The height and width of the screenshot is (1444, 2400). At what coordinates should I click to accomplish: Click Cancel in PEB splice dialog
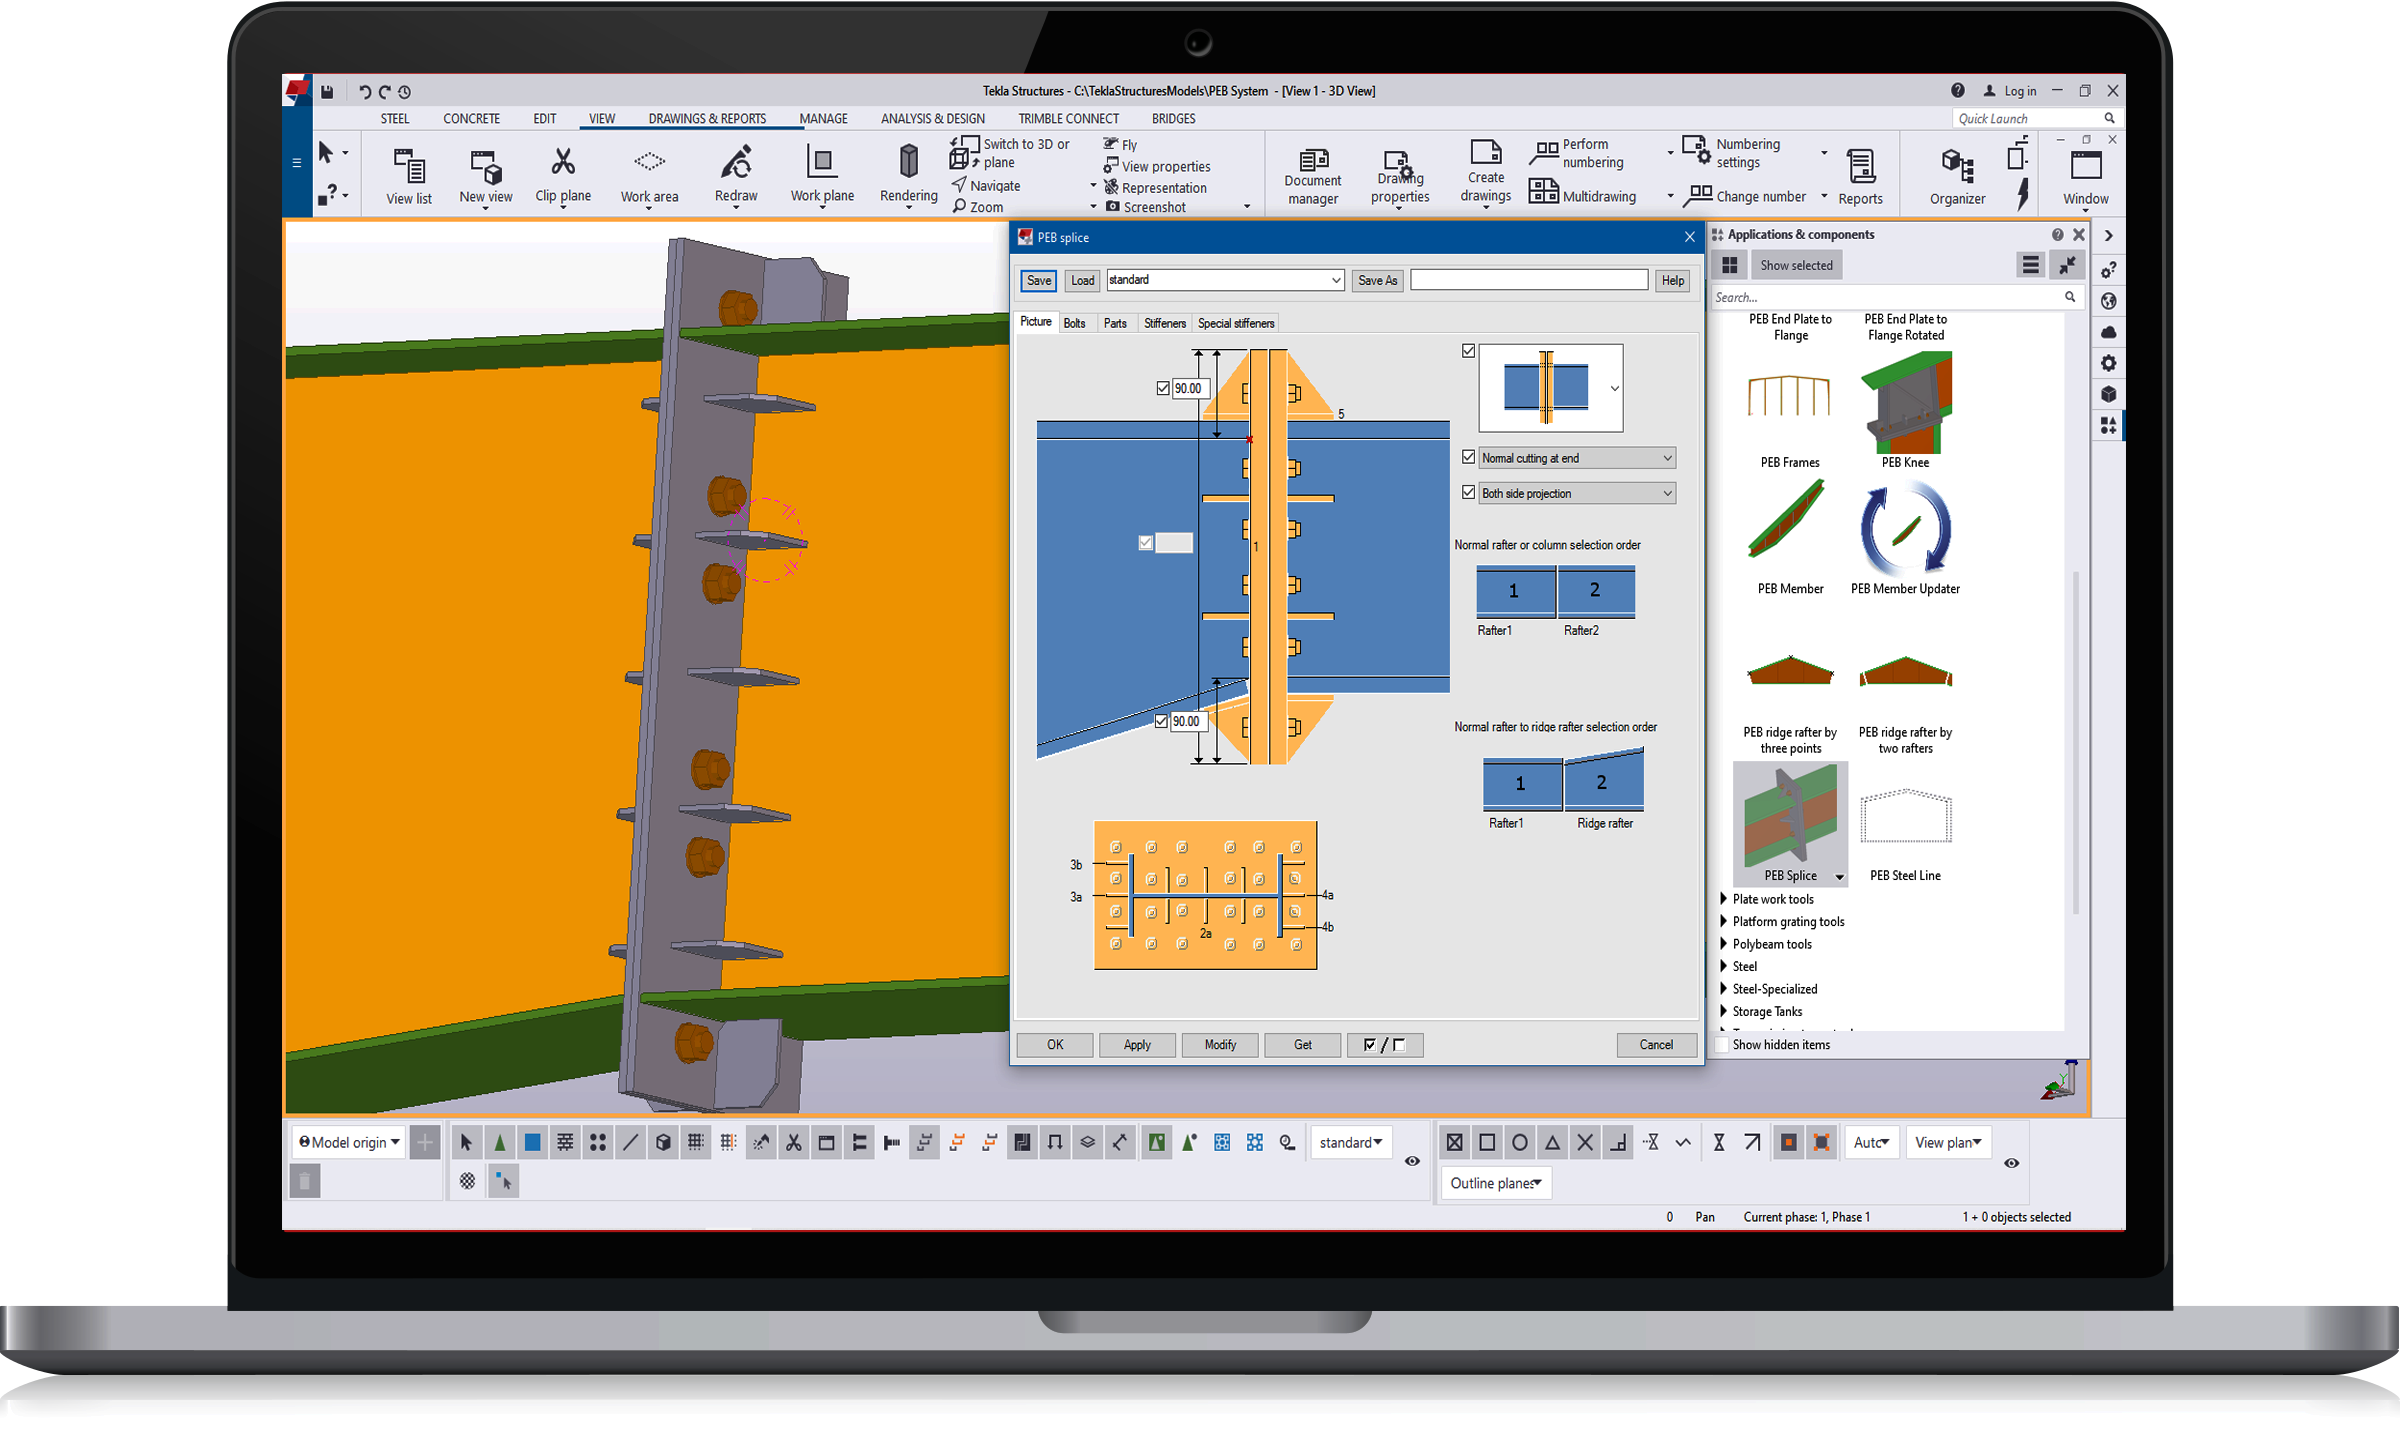coord(1656,1045)
